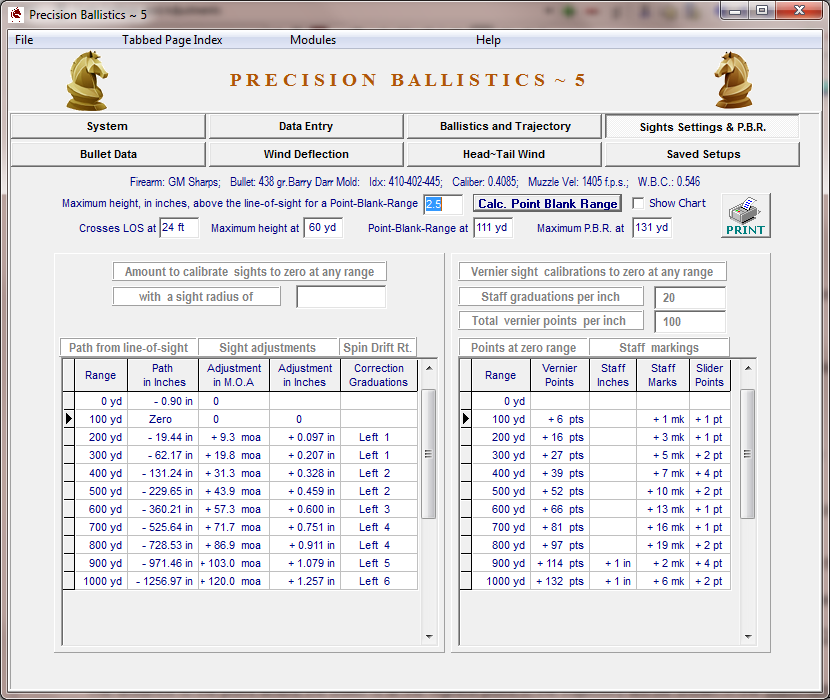The height and width of the screenshot is (700, 830).
Task: Click the Staff Marks column header
Action: click(x=663, y=375)
